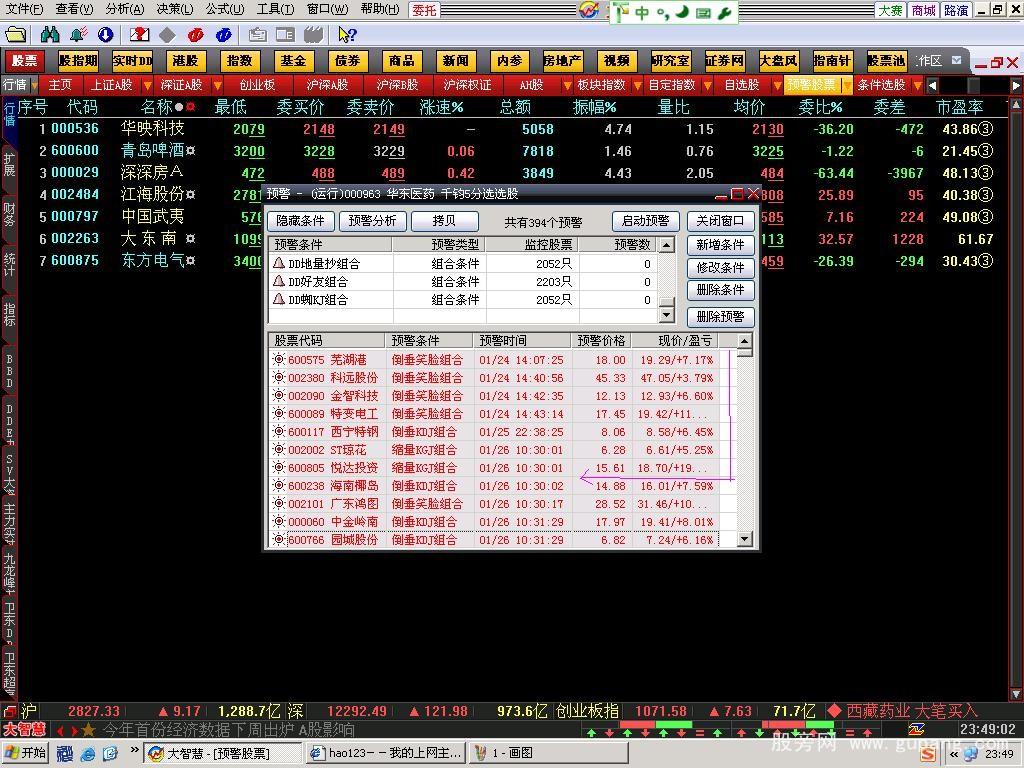The width and height of the screenshot is (1024, 768).
Task: Click the 删除预警 button
Action: (720, 317)
